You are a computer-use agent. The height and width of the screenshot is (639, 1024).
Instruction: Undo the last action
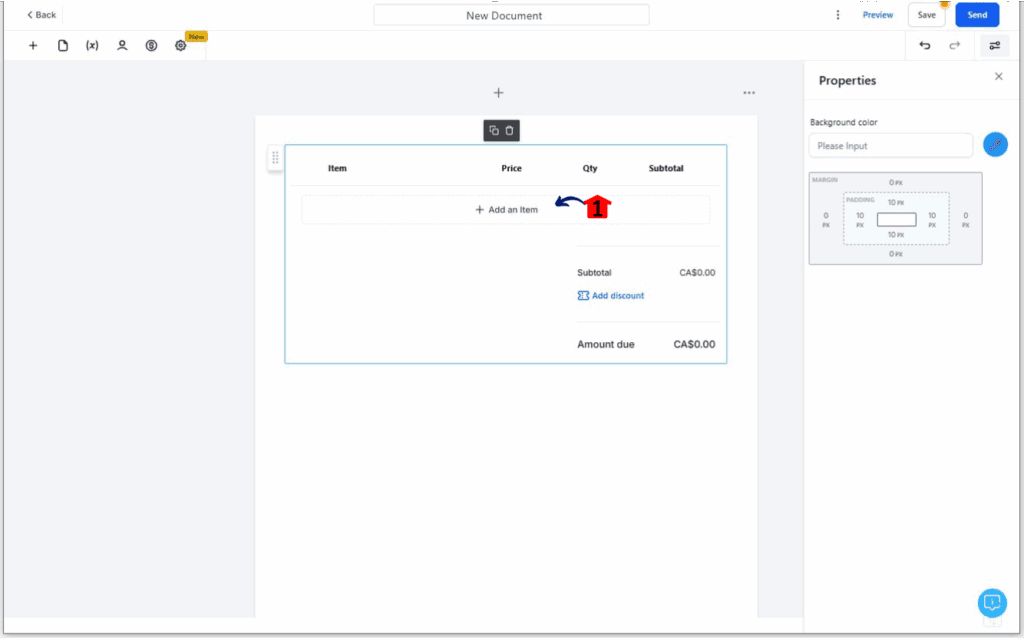(925, 45)
